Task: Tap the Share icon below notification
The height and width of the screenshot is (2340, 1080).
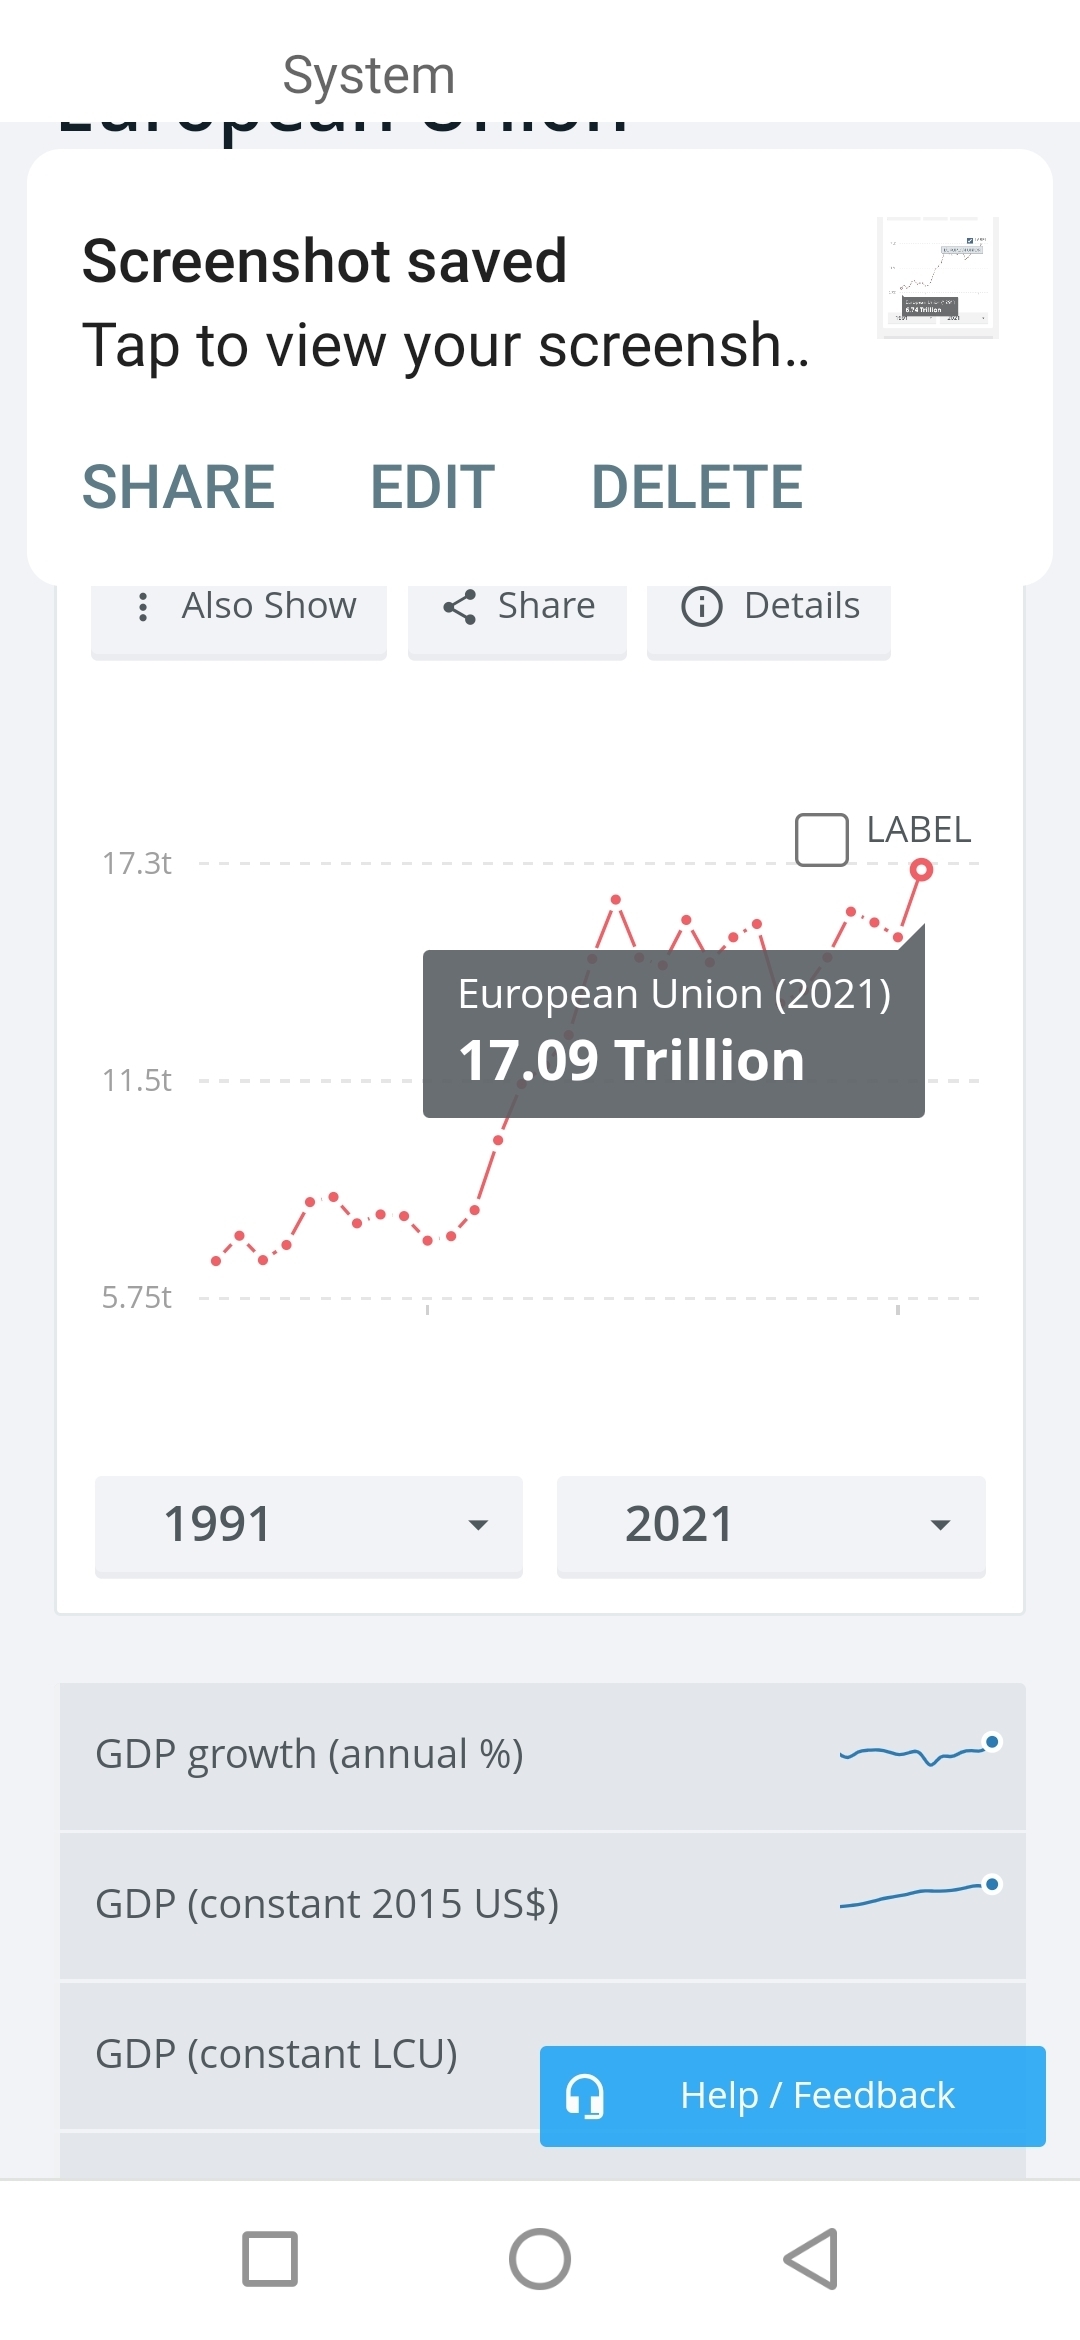Action: pos(459,607)
